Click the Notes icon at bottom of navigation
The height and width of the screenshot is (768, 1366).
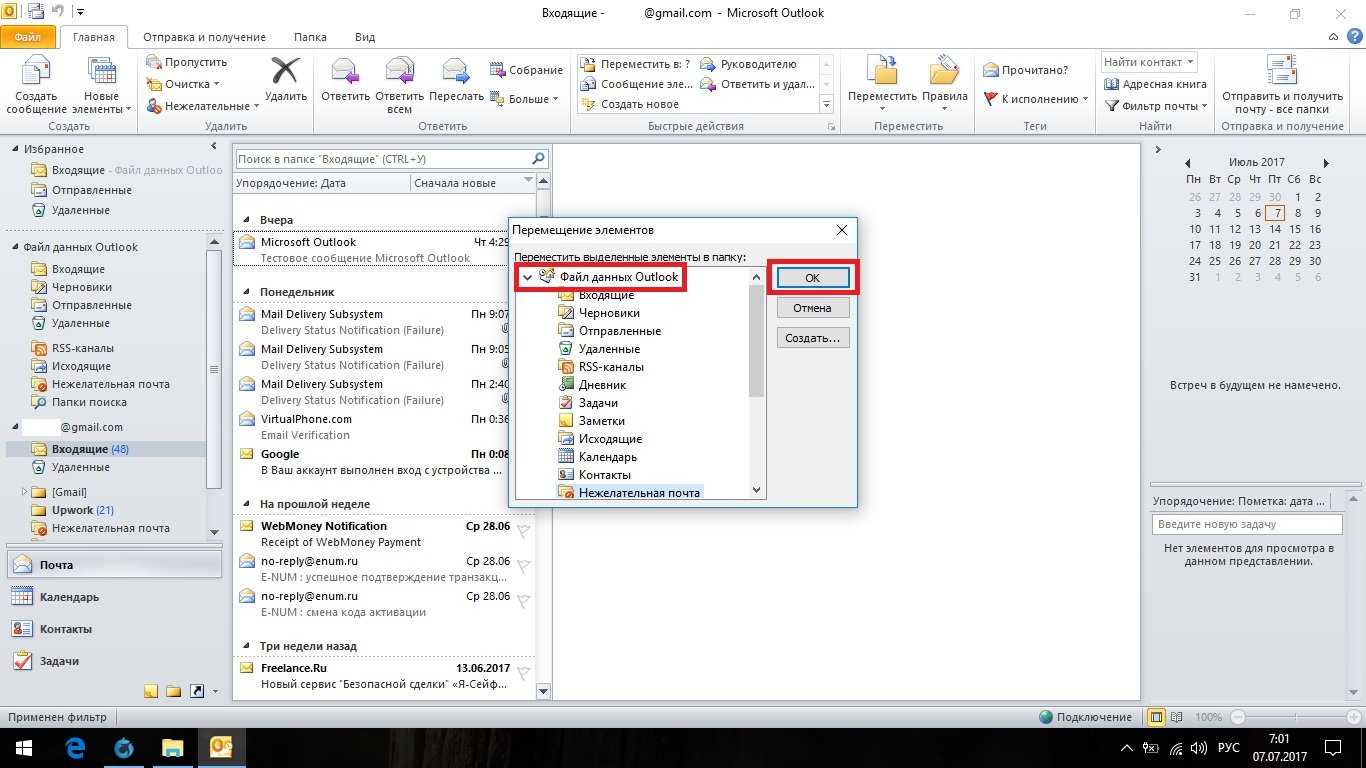click(151, 691)
